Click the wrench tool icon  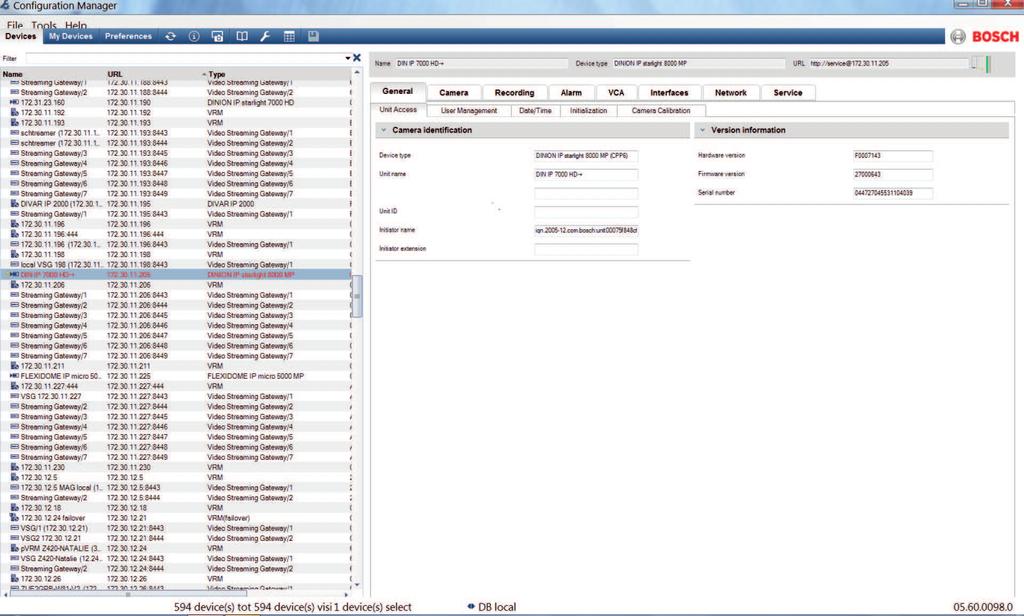pyautogui.click(x=265, y=37)
